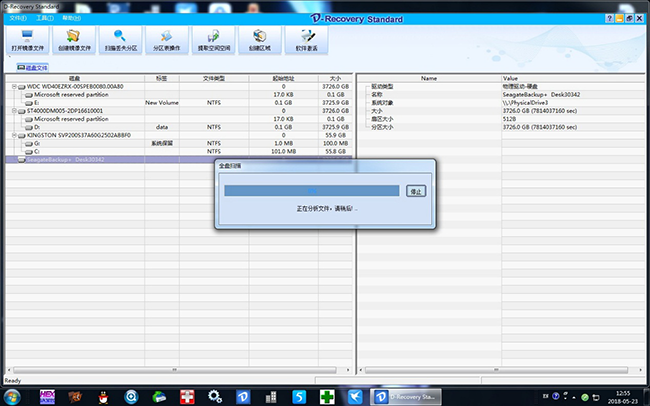
Task: Click the pinned blue D icon on taskbar
Action: point(243,397)
